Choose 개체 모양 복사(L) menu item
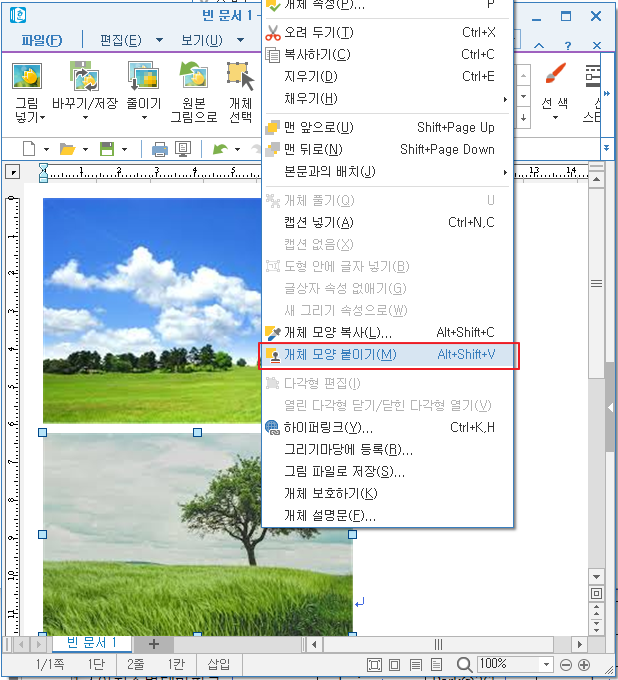Image resolution: width=618 pixels, height=680 pixels. pyautogui.click(x=387, y=333)
